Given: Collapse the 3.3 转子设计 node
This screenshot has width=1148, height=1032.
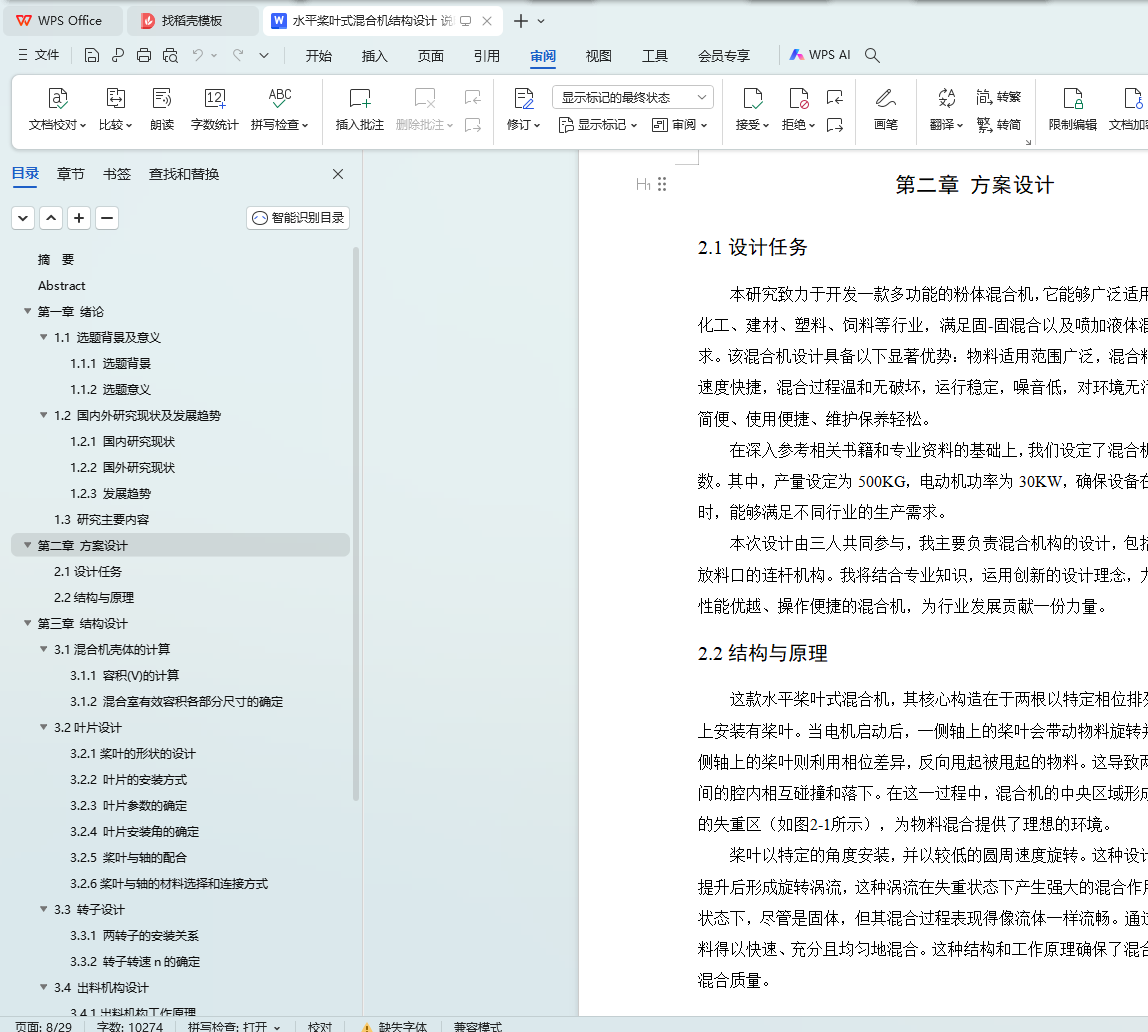Looking at the screenshot, I should [44, 909].
